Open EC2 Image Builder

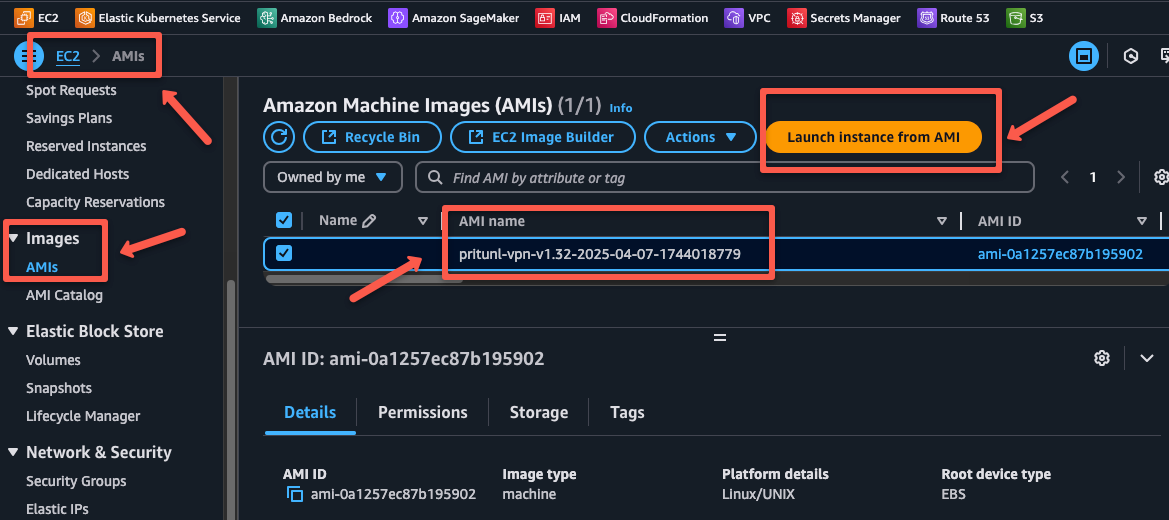click(543, 137)
